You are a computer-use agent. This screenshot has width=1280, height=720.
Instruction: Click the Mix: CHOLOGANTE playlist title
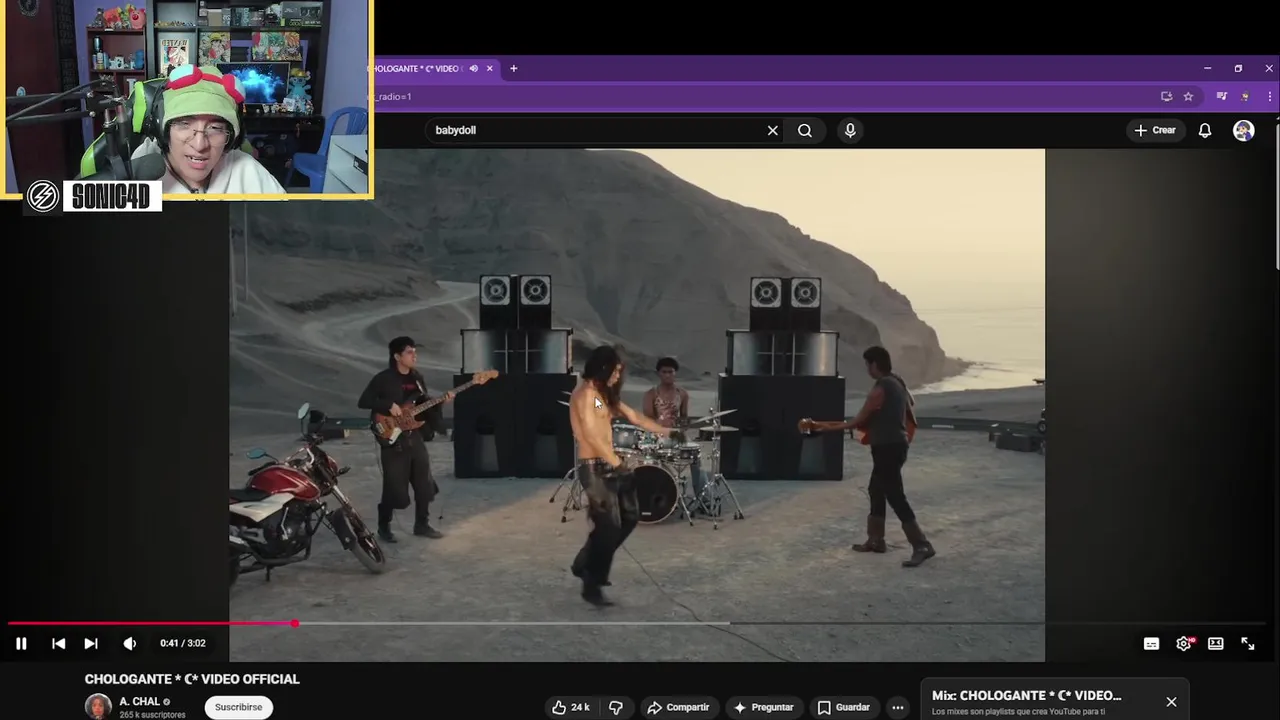[1026, 695]
